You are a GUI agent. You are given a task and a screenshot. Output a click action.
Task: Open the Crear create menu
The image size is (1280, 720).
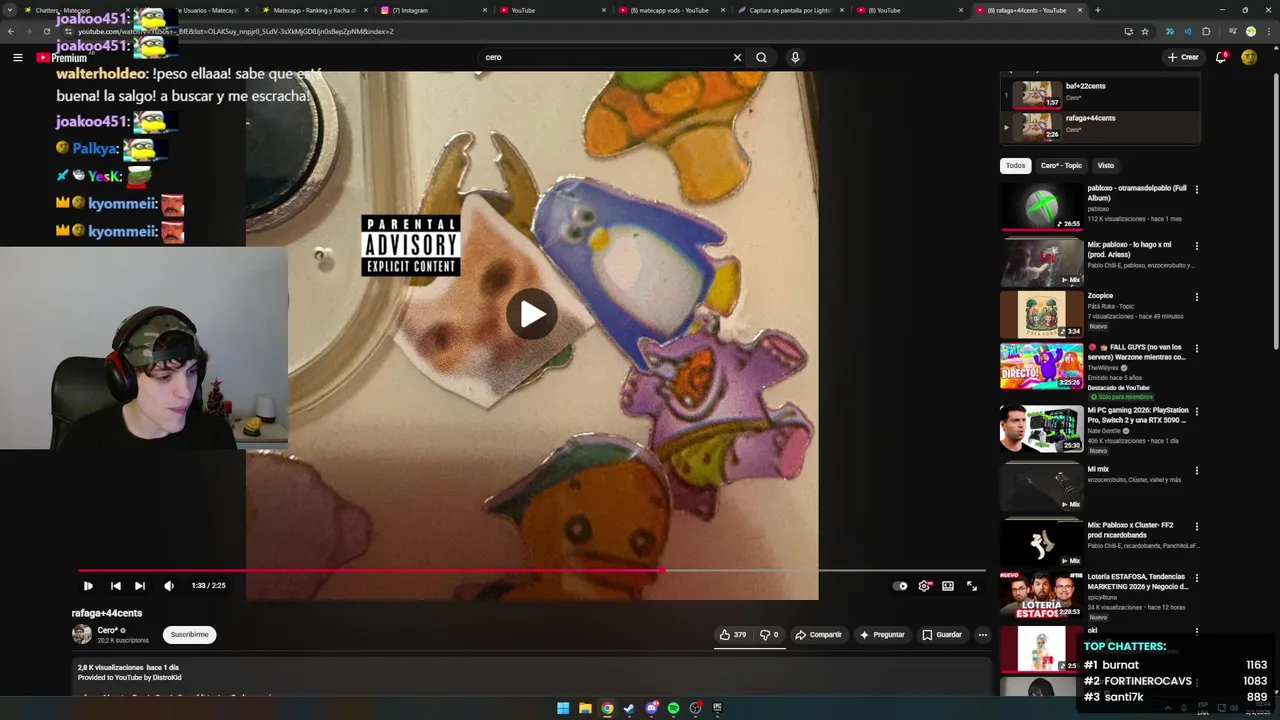pos(1183,57)
